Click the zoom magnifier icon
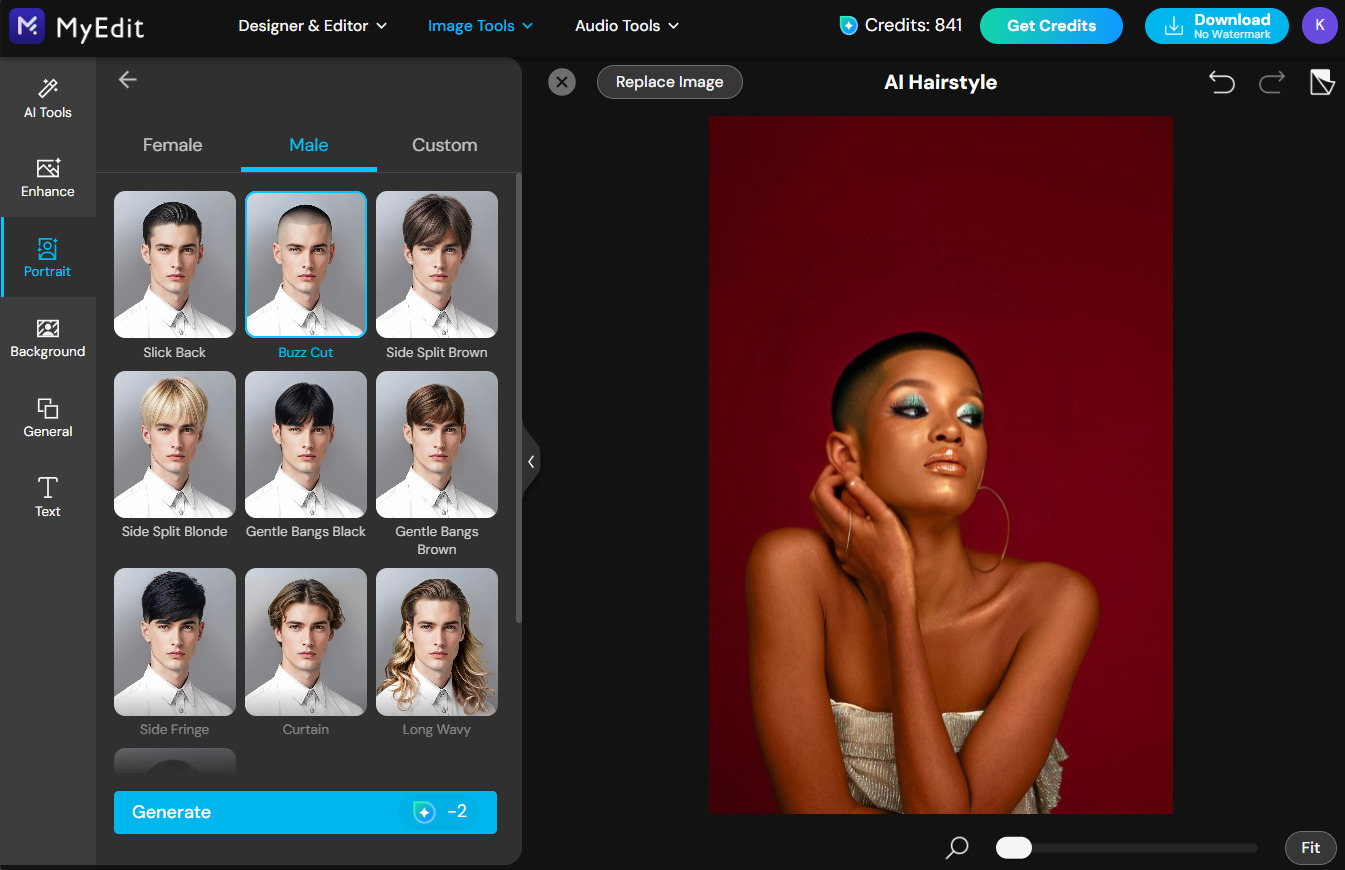 tap(956, 847)
